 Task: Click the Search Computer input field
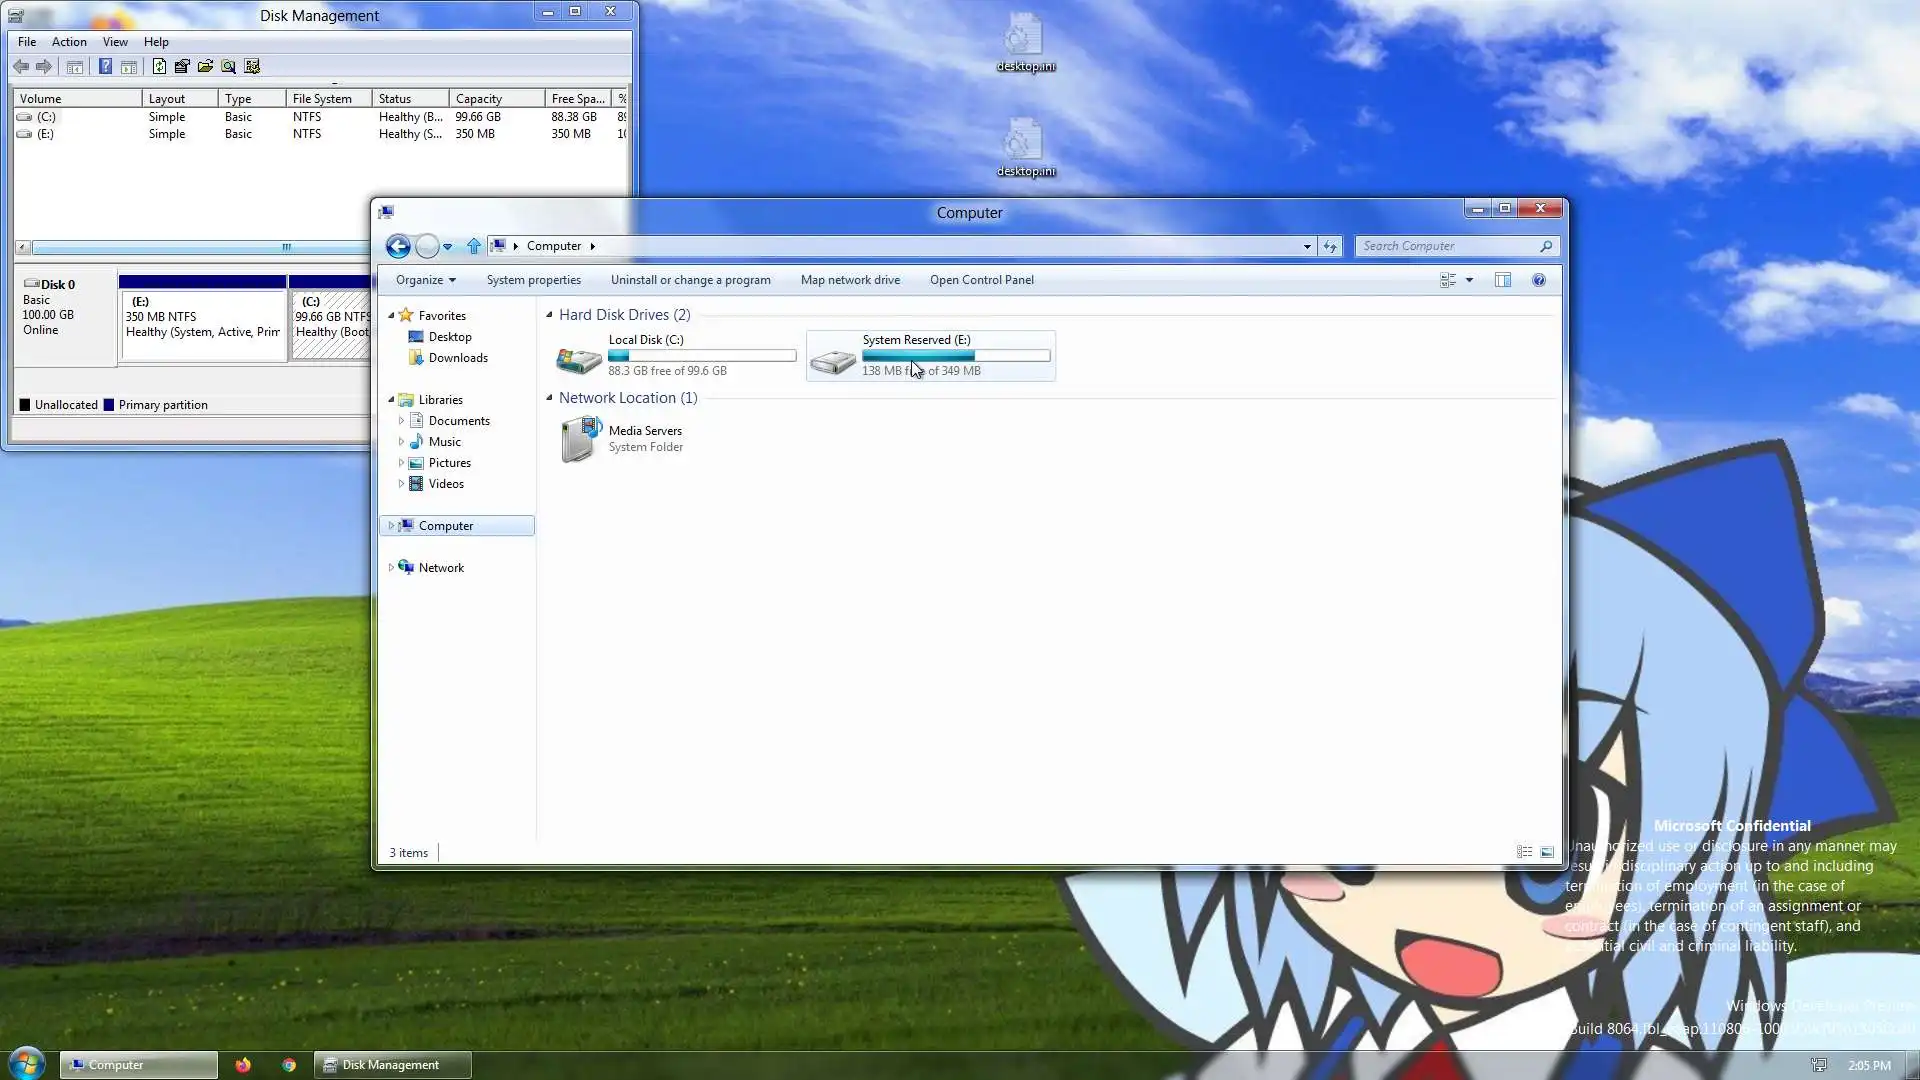(x=1445, y=246)
